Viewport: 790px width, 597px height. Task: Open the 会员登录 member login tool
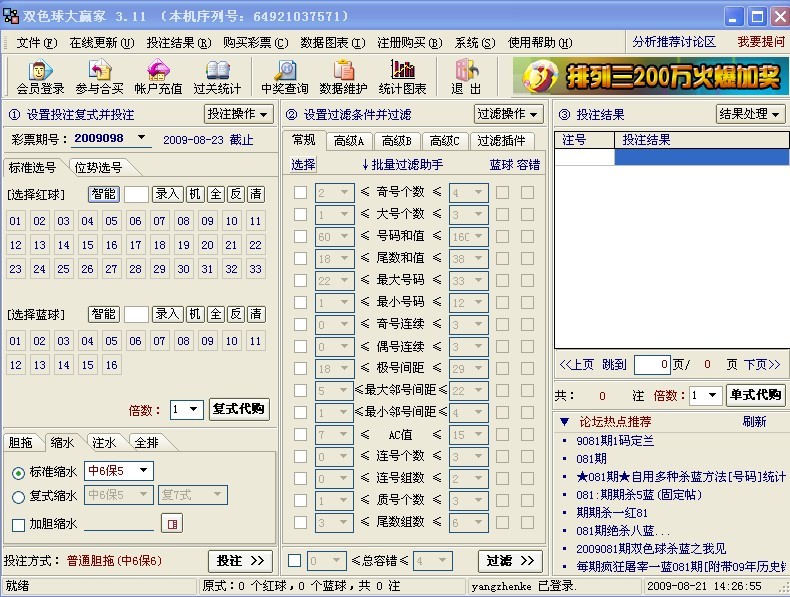point(40,77)
